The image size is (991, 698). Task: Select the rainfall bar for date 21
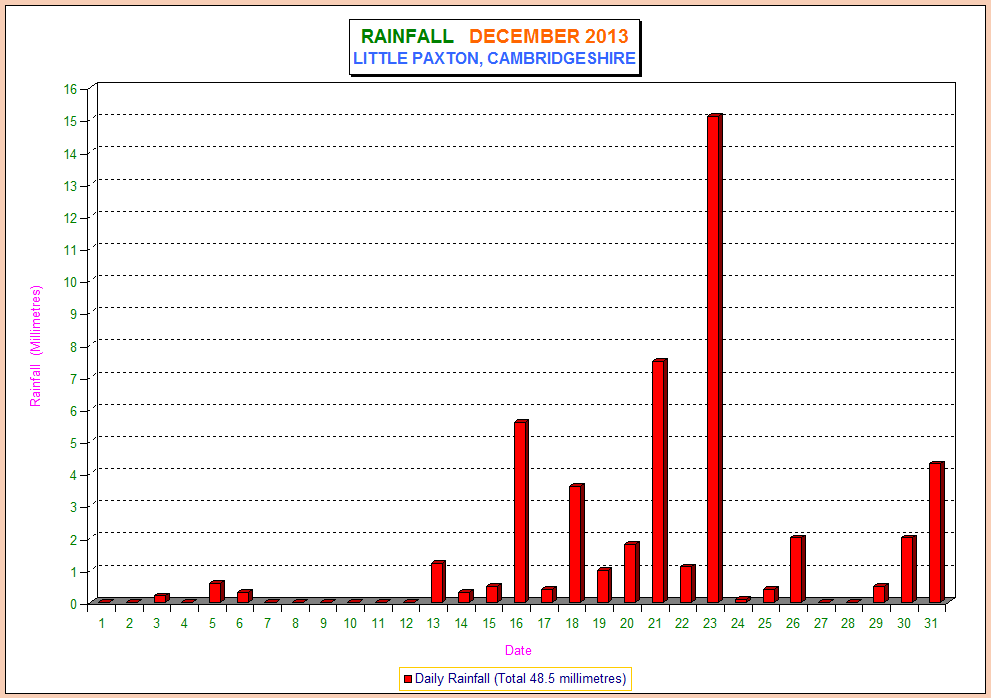click(x=659, y=481)
